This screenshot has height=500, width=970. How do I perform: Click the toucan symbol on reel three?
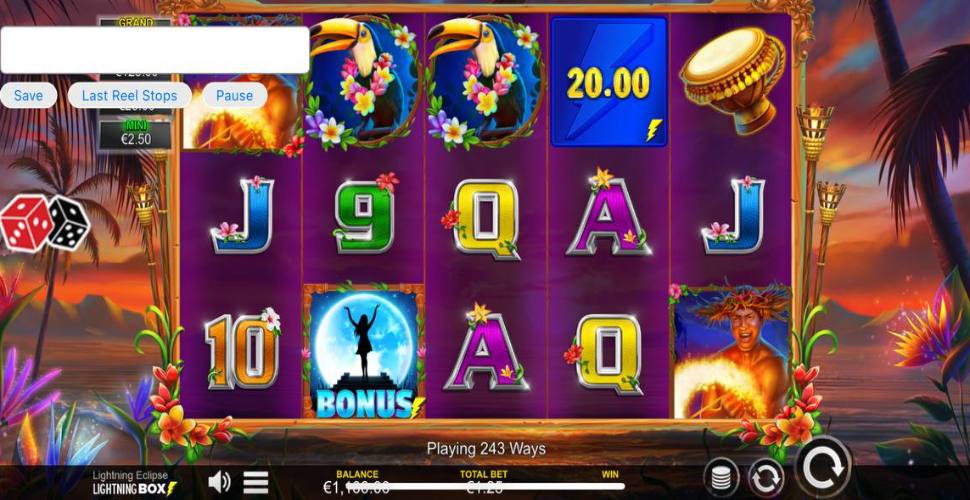pos(486,80)
